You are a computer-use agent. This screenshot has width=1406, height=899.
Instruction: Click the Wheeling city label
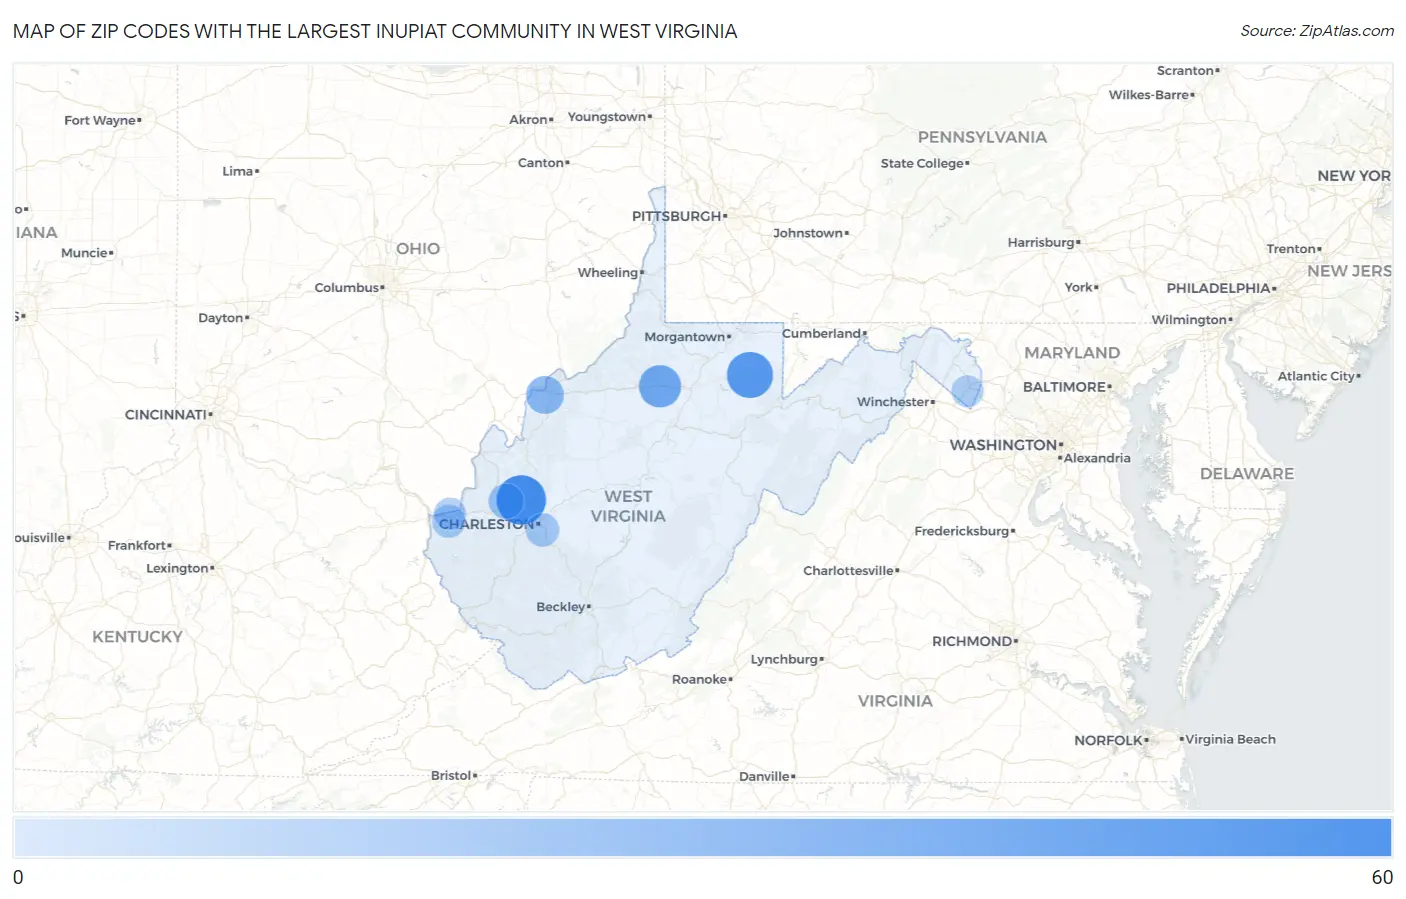608,272
